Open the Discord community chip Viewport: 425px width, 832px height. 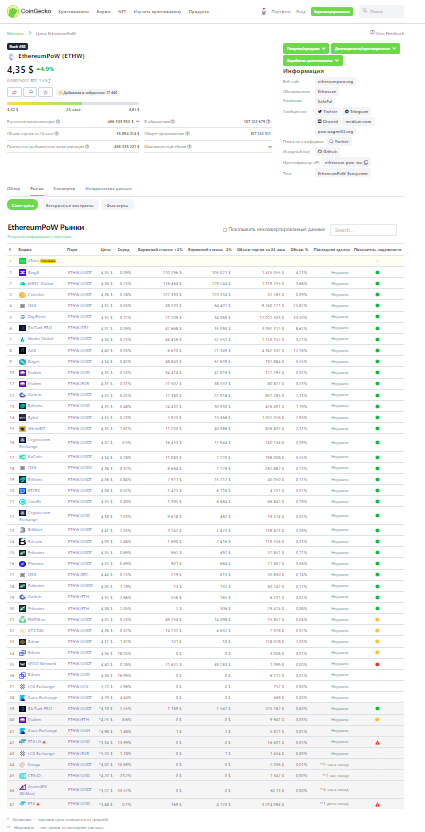click(327, 122)
